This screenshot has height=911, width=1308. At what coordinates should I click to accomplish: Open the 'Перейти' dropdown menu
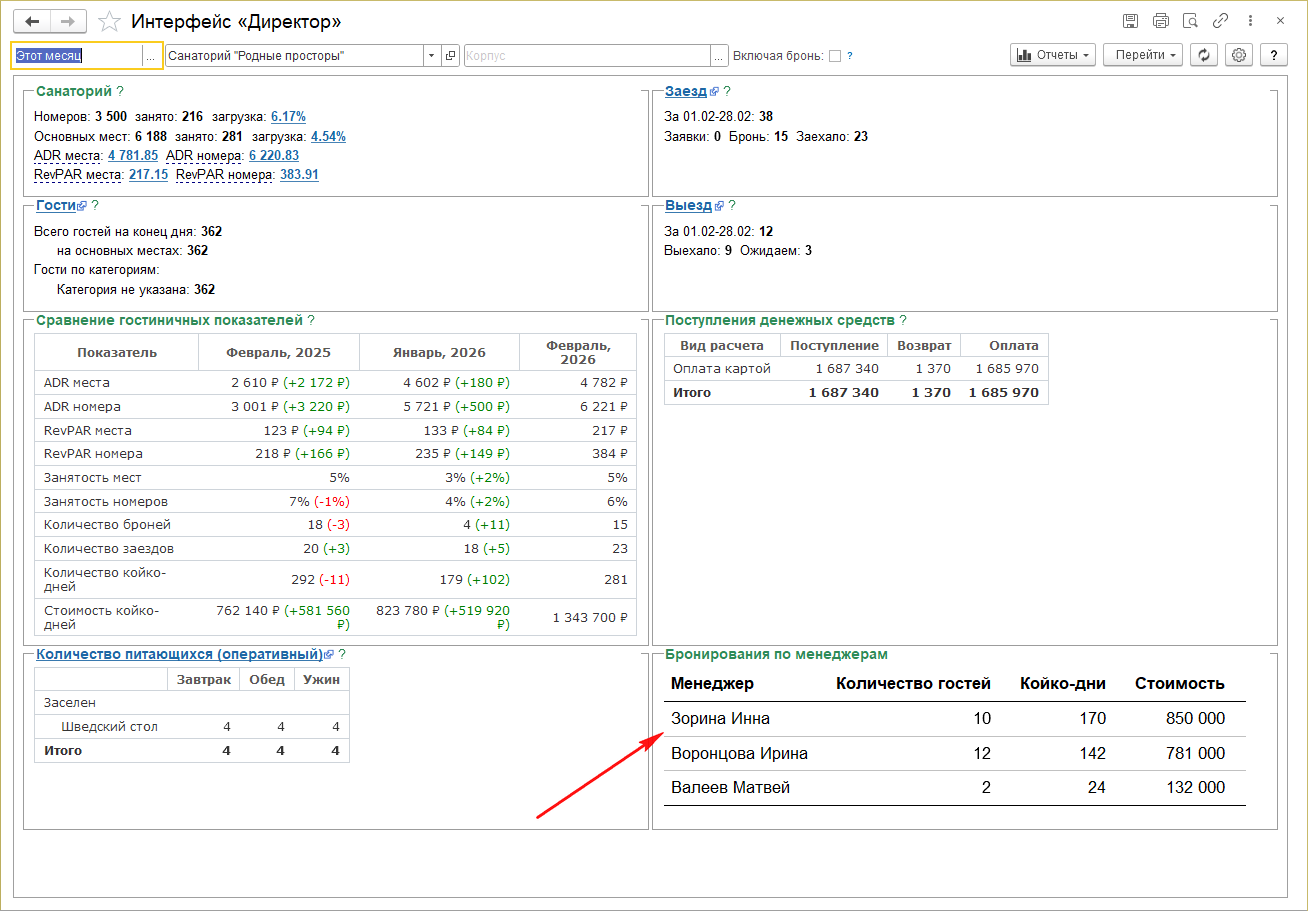click(x=1143, y=55)
